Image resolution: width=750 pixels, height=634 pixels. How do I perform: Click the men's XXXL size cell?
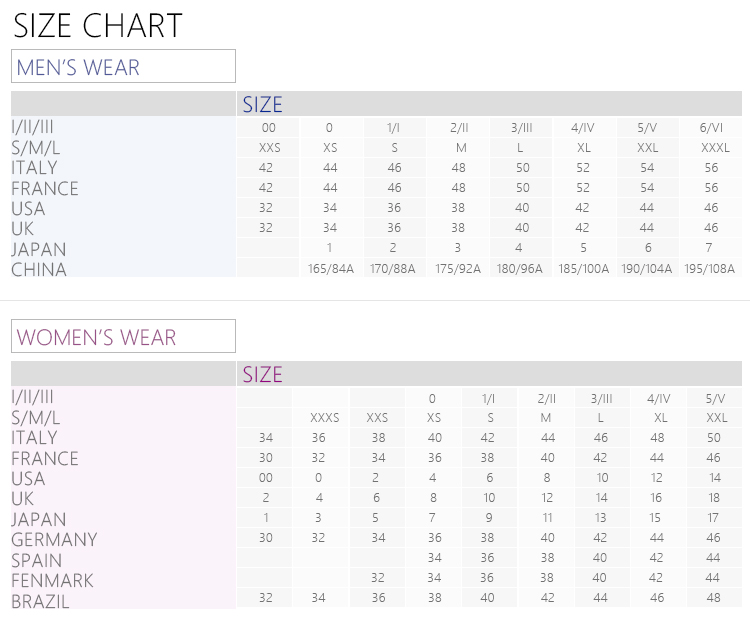coord(715,148)
